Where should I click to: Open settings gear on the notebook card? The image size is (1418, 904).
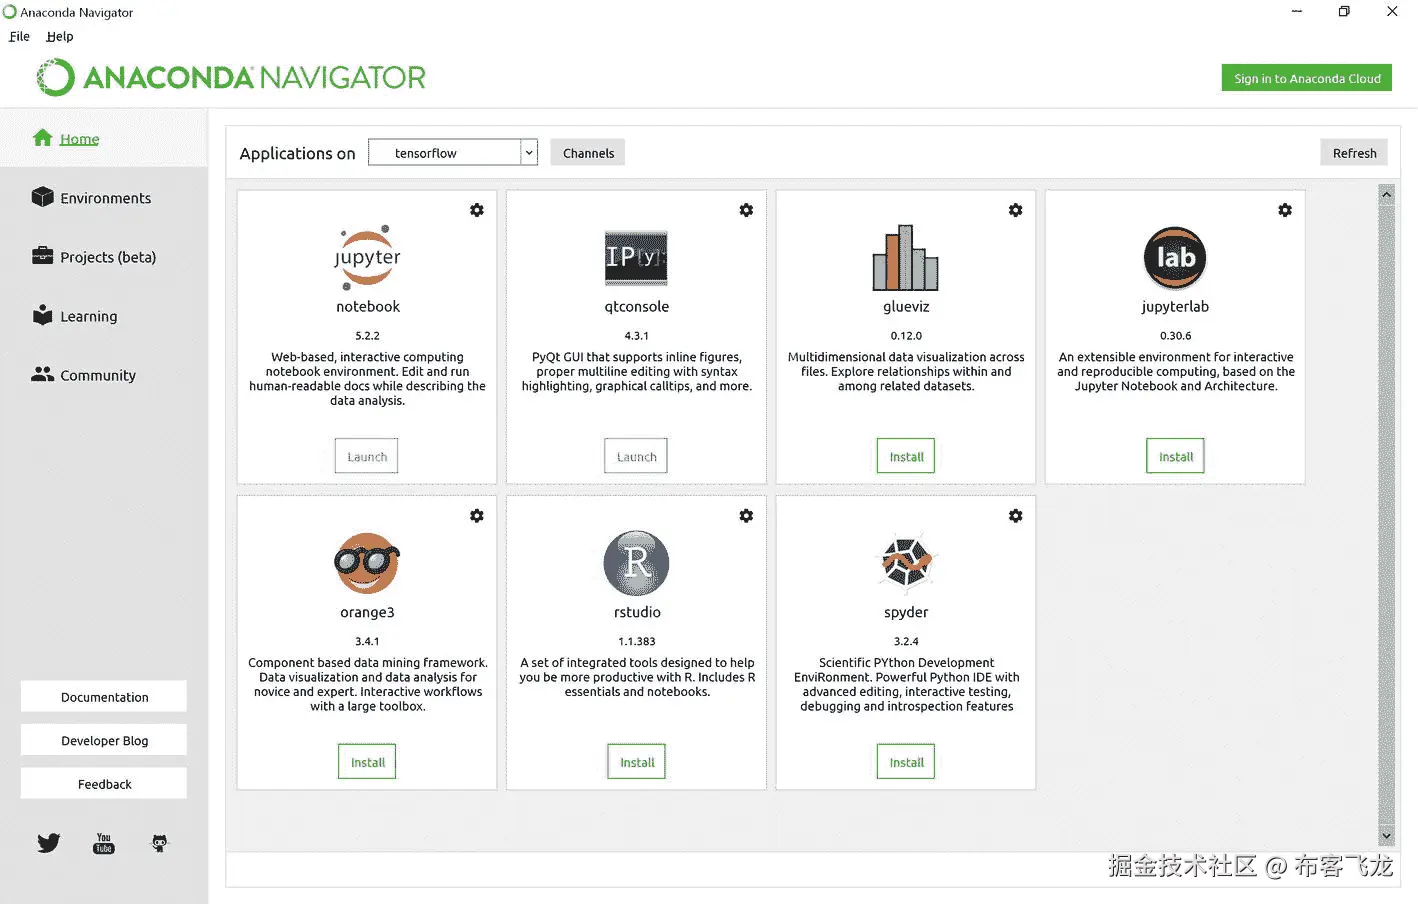tap(477, 210)
